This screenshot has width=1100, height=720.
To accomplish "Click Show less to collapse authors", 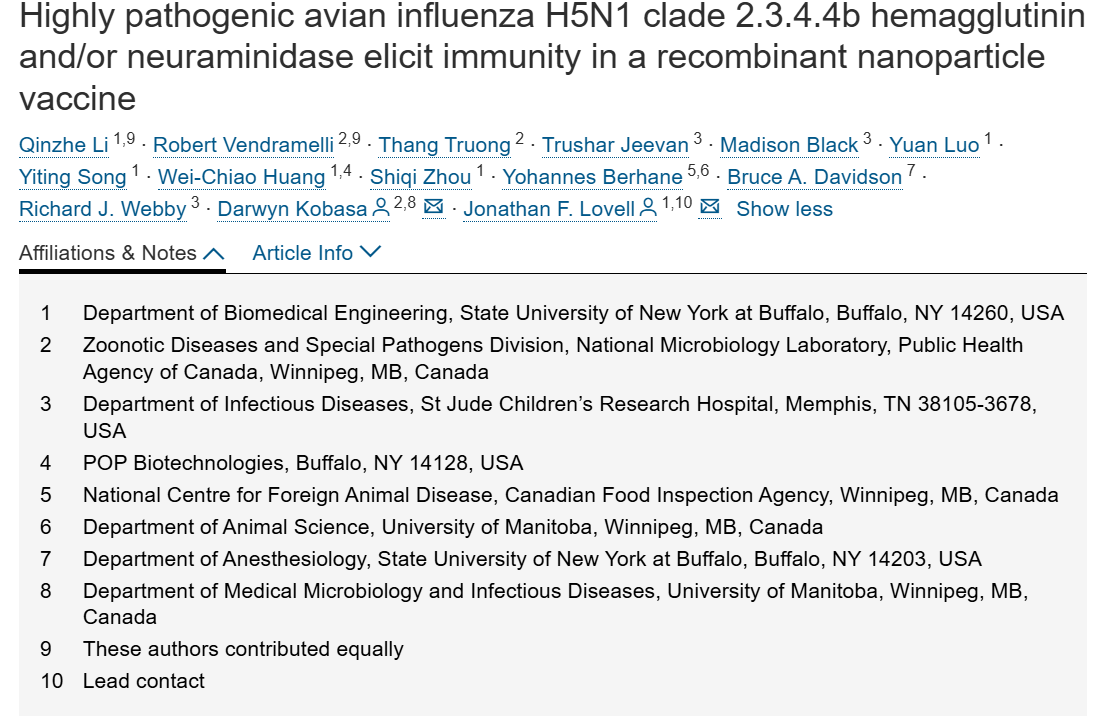I will click(x=784, y=209).
